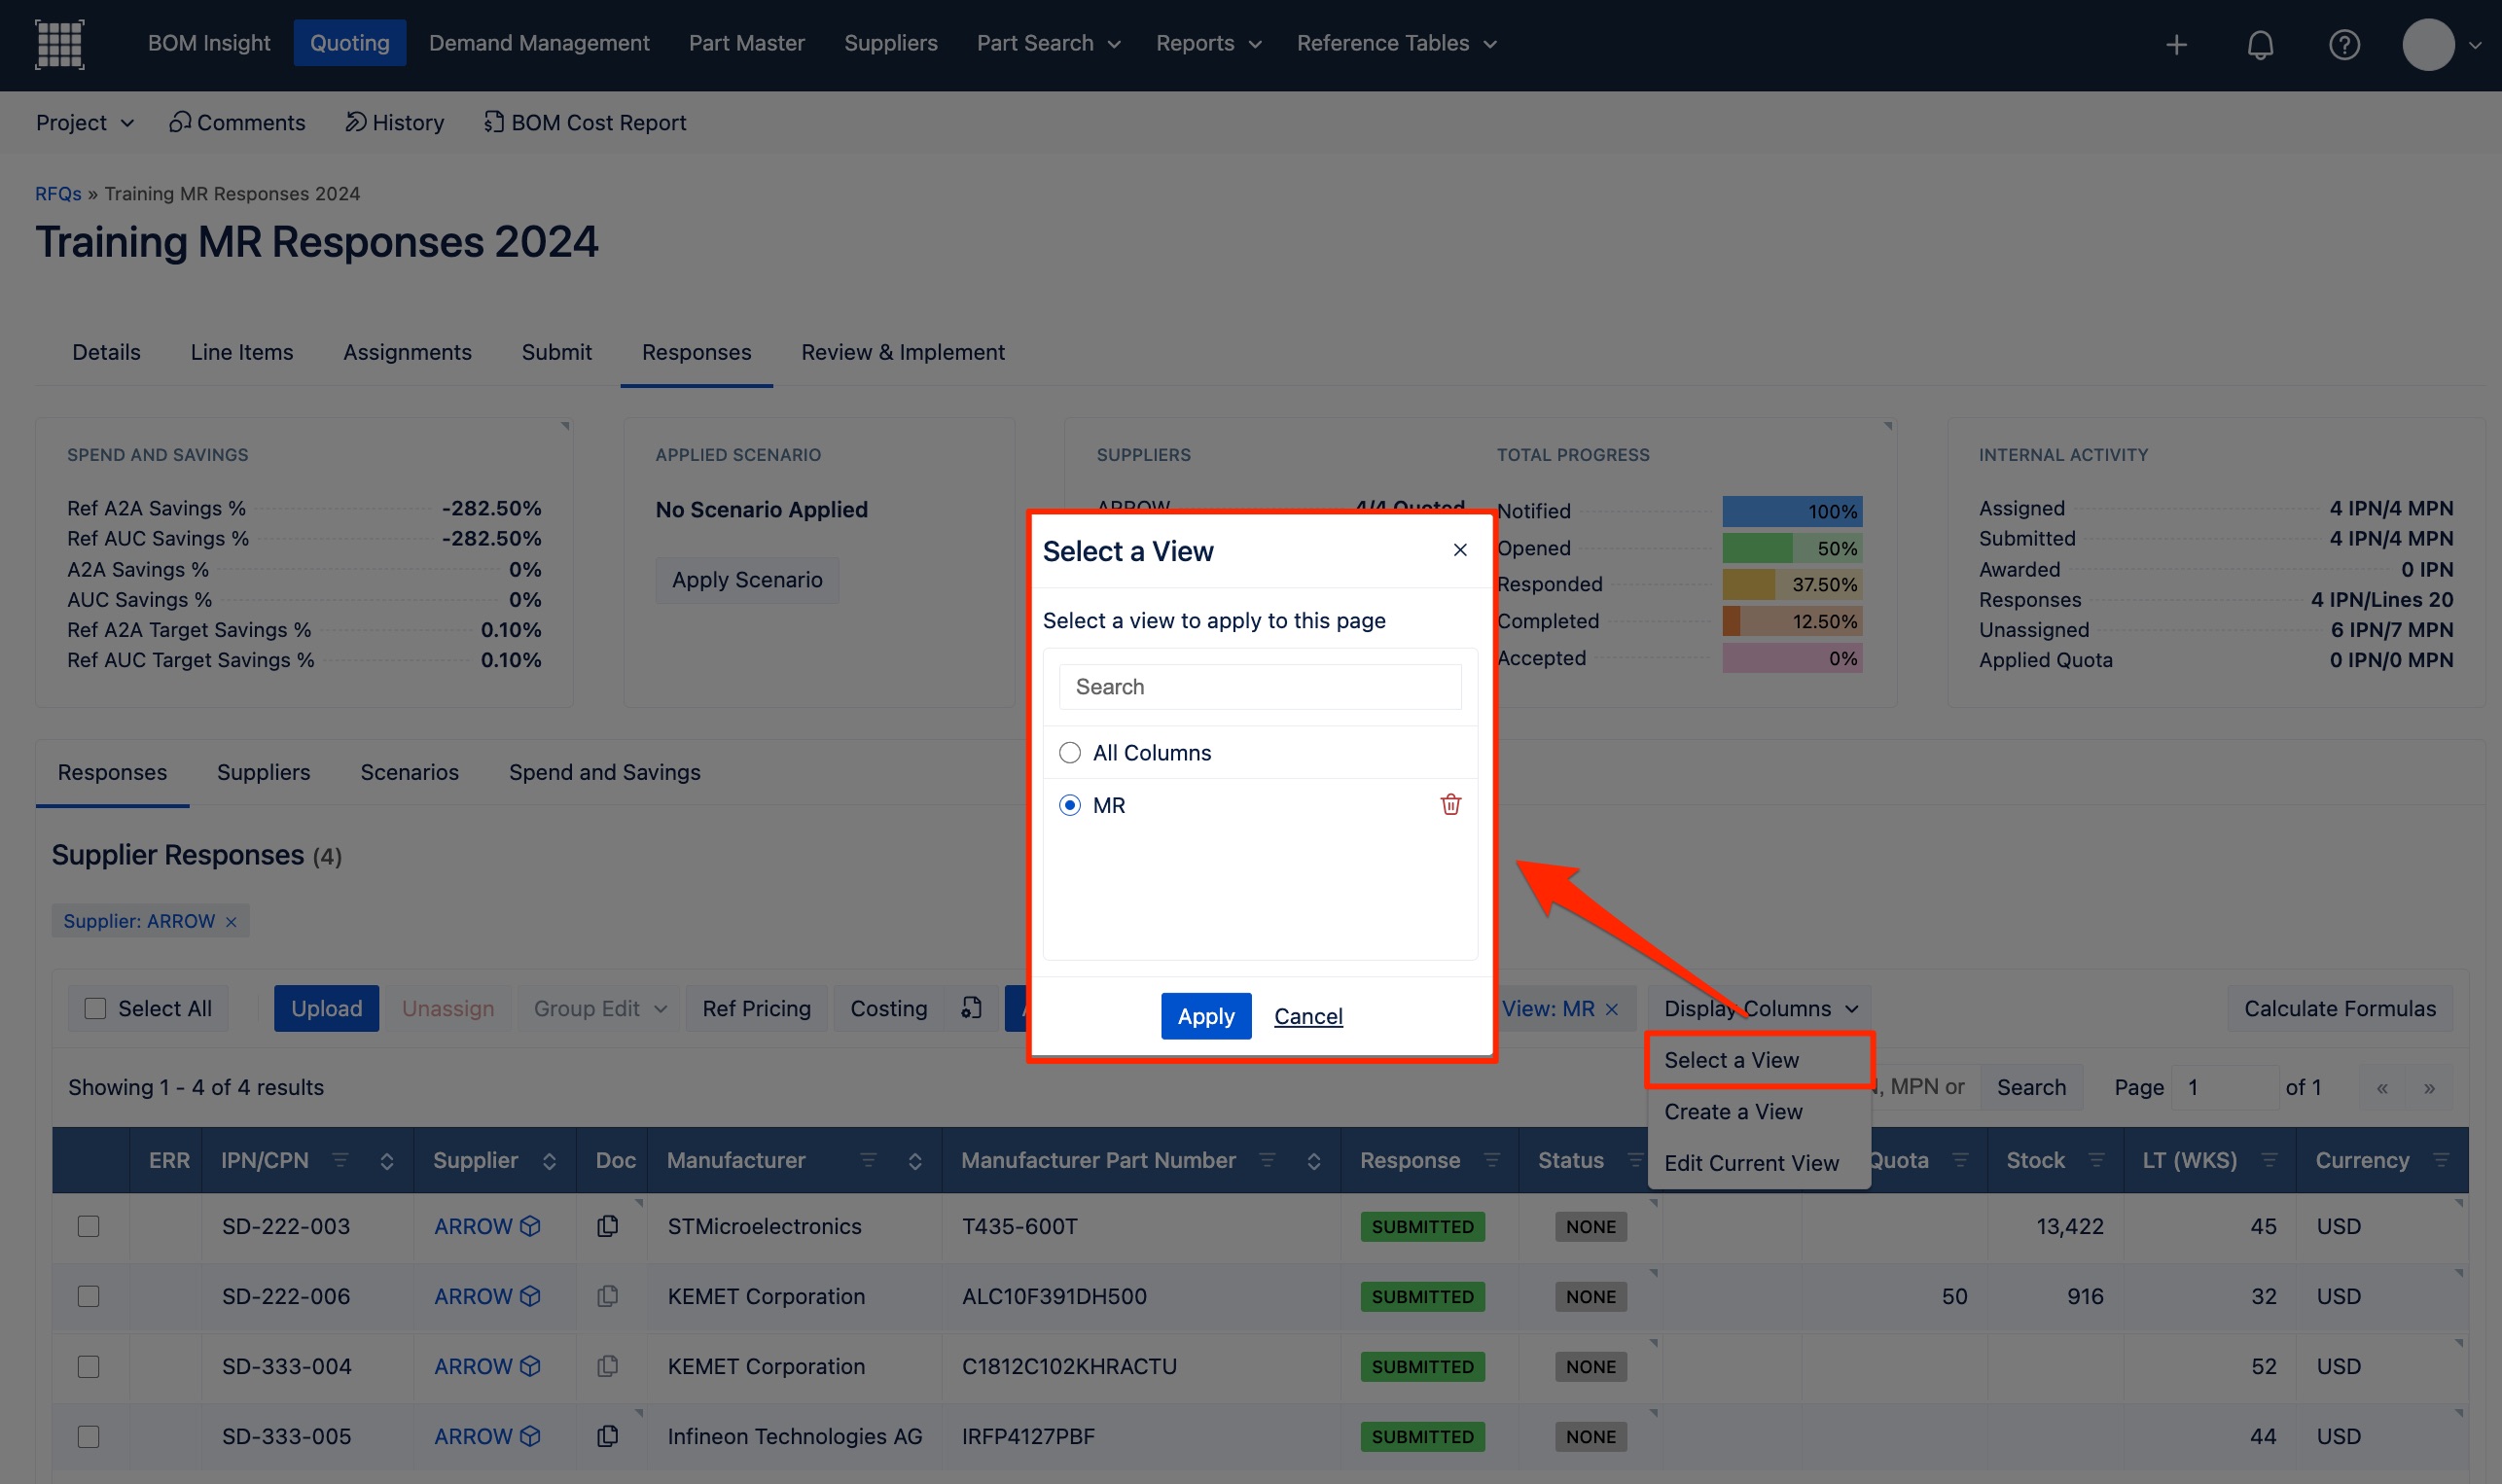
Task: Clear the View: MR filter chip
Action: coord(1611,1009)
